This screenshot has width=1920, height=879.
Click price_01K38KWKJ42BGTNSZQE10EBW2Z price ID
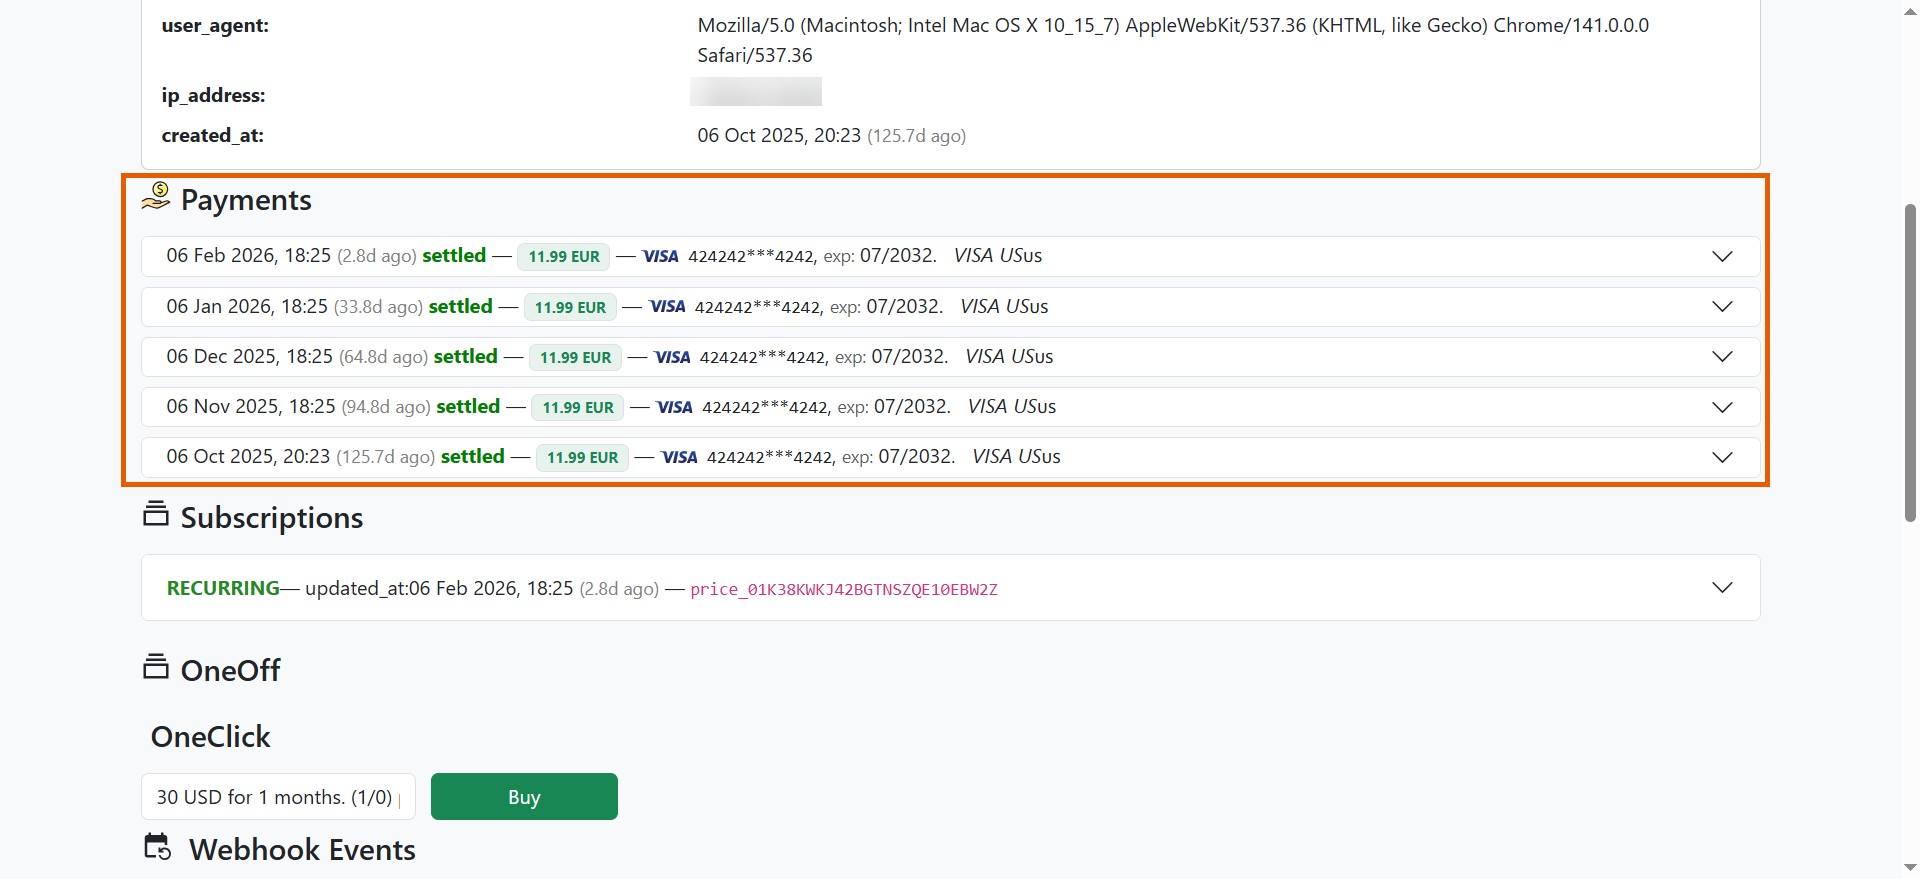click(844, 589)
